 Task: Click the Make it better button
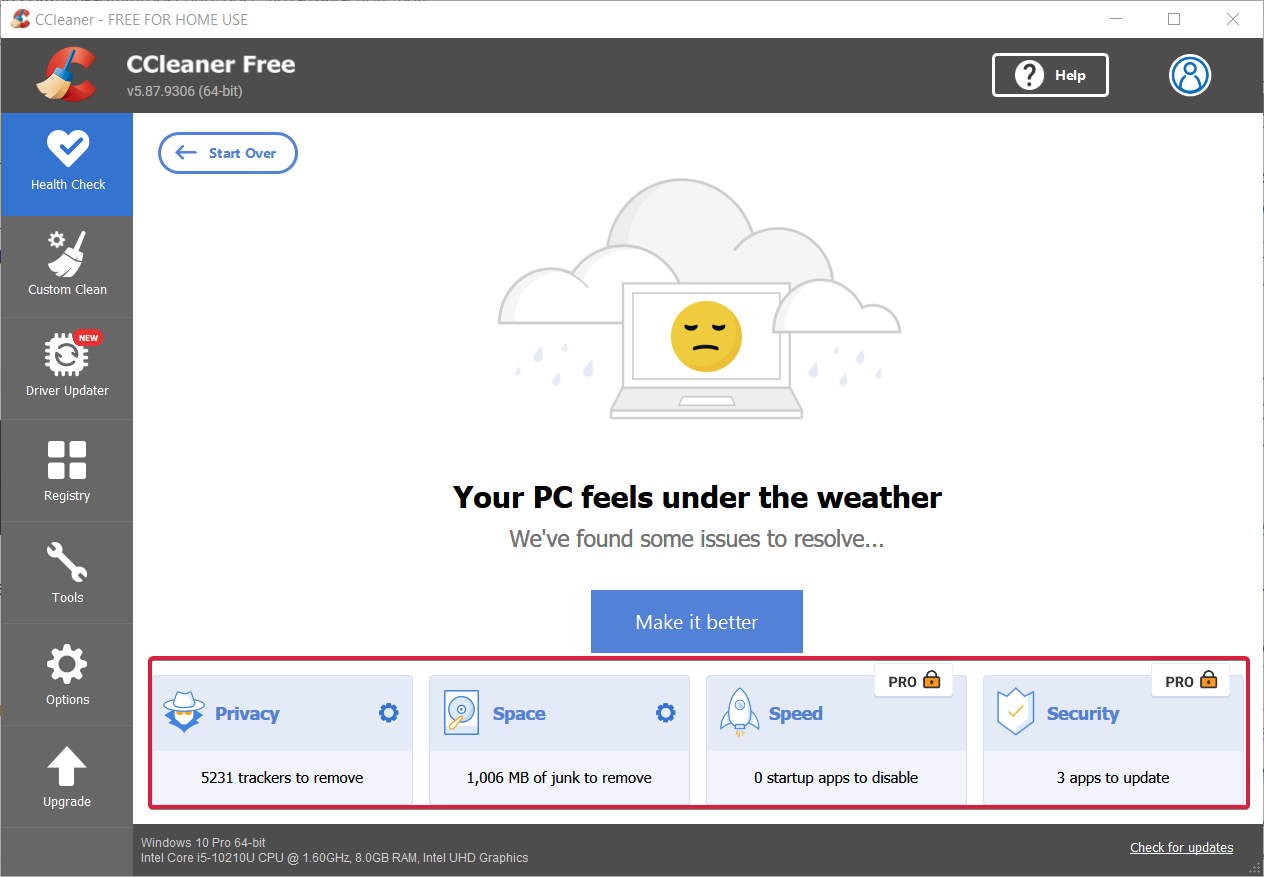pos(697,622)
